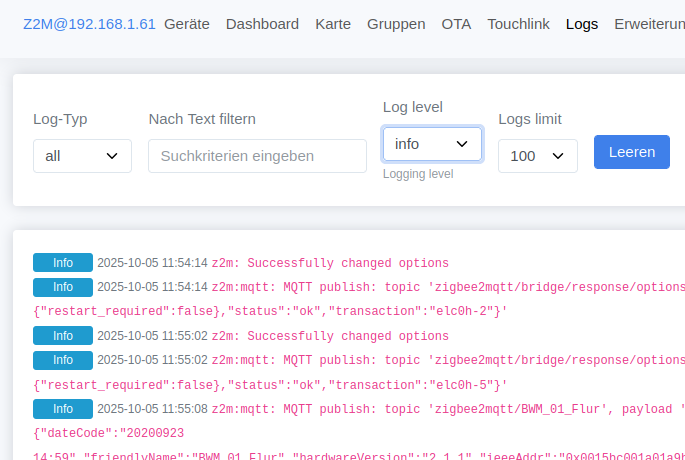Open the Gruppen section
Image resolution: width=685 pixels, height=460 pixels.
coord(396,24)
